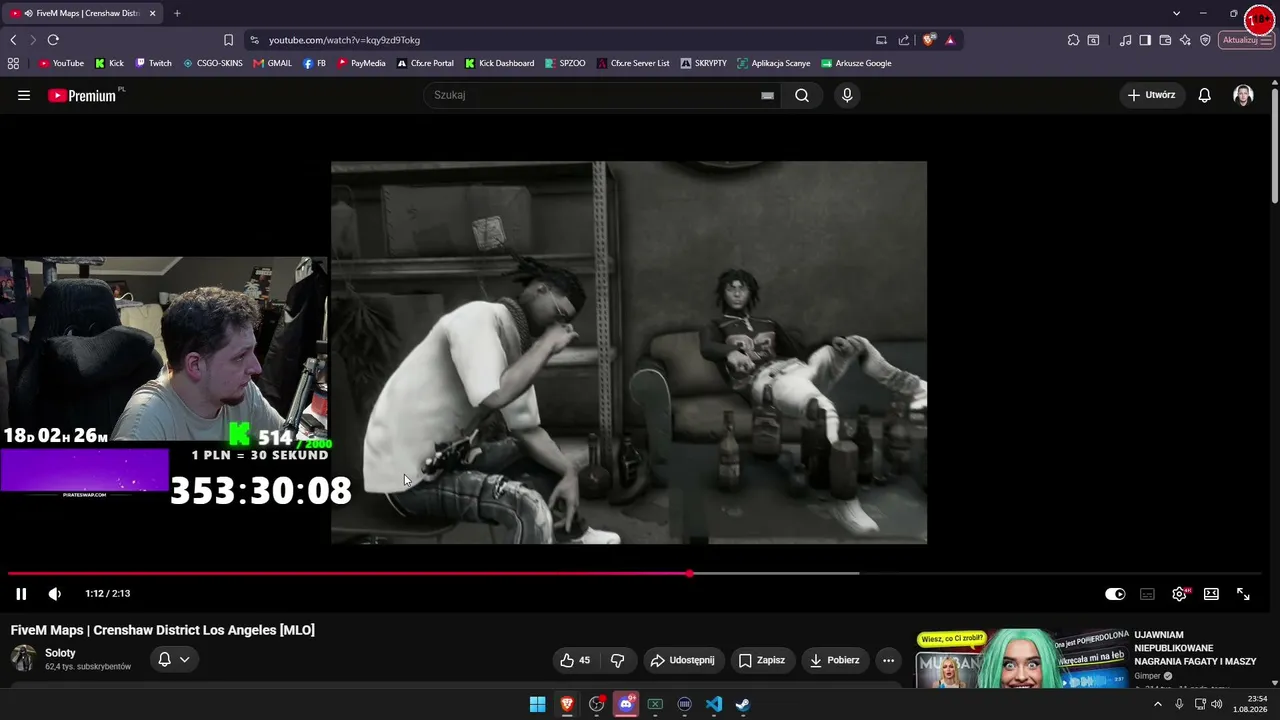Click the subtitles button
This screenshot has height=720, width=1280.
1147,594
